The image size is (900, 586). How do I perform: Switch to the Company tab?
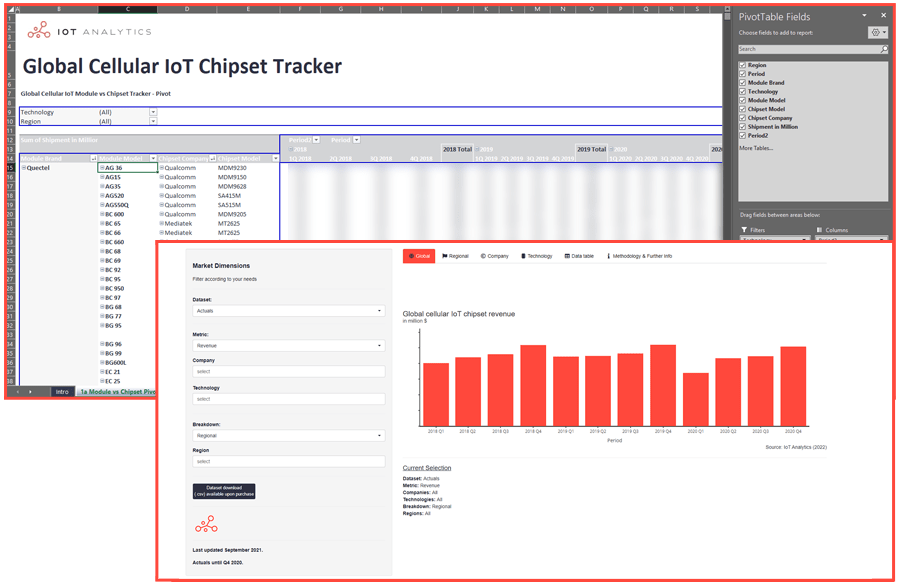pos(495,257)
